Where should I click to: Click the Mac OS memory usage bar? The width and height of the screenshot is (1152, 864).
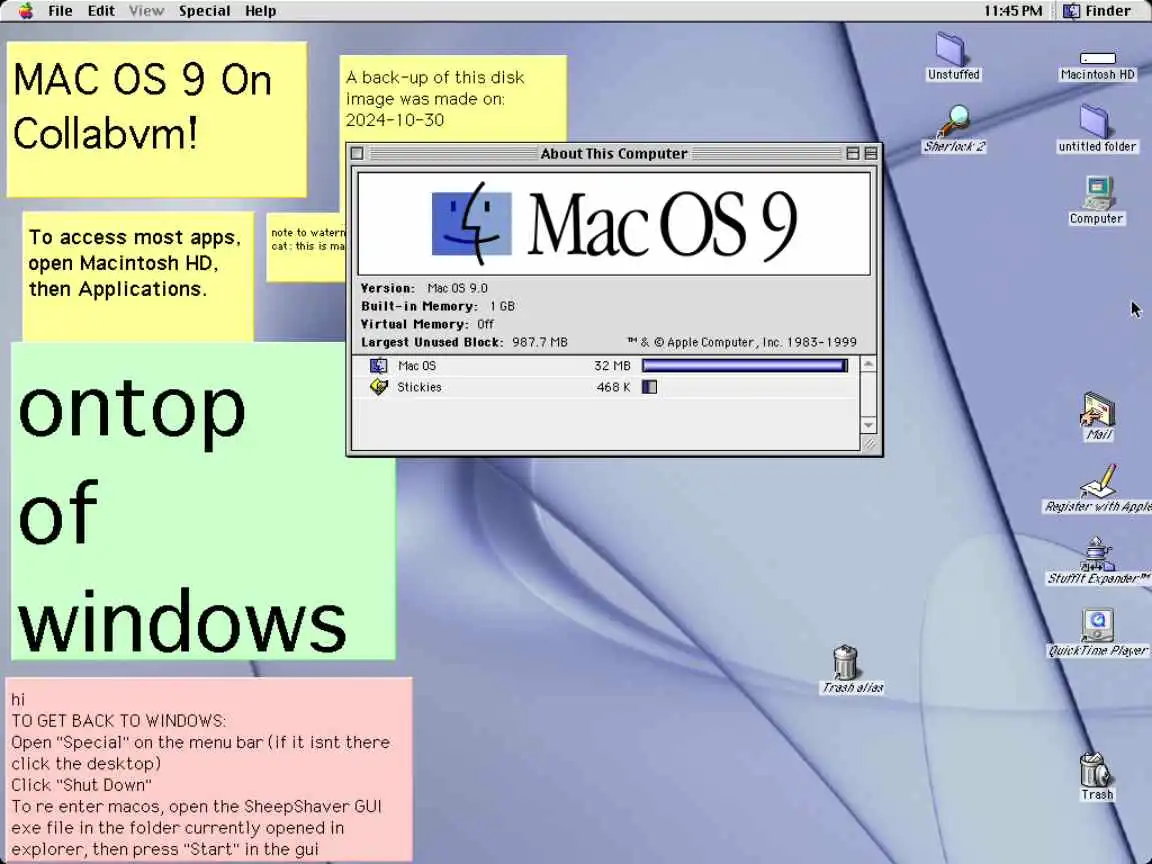point(745,365)
